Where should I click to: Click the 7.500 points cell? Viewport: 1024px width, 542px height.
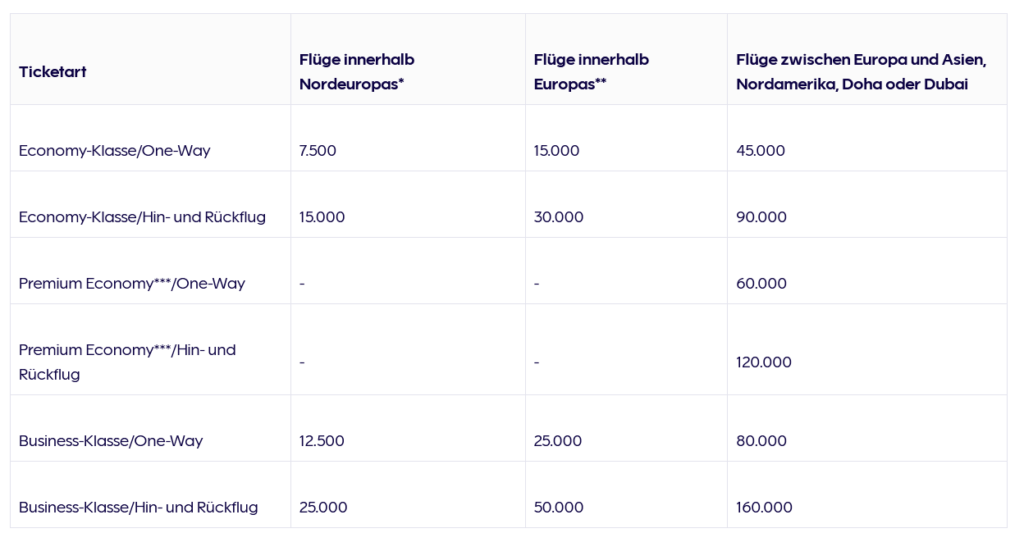pos(318,151)
